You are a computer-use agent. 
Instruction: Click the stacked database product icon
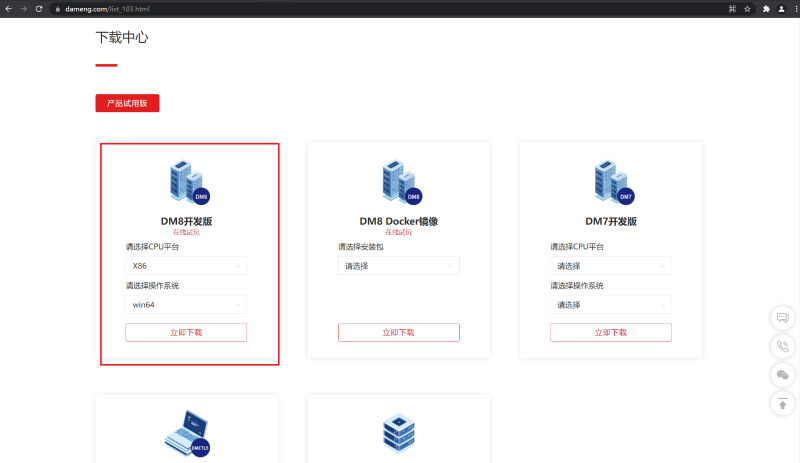click(x=399, y=433)
